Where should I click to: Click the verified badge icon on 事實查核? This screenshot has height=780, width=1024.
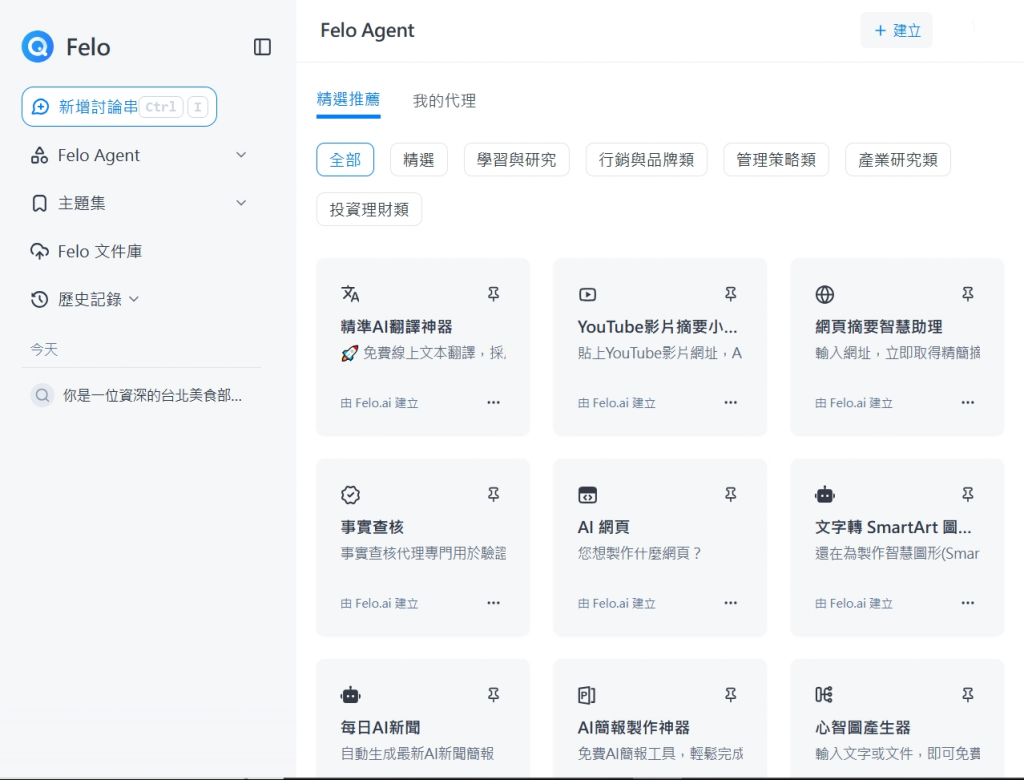350,495
